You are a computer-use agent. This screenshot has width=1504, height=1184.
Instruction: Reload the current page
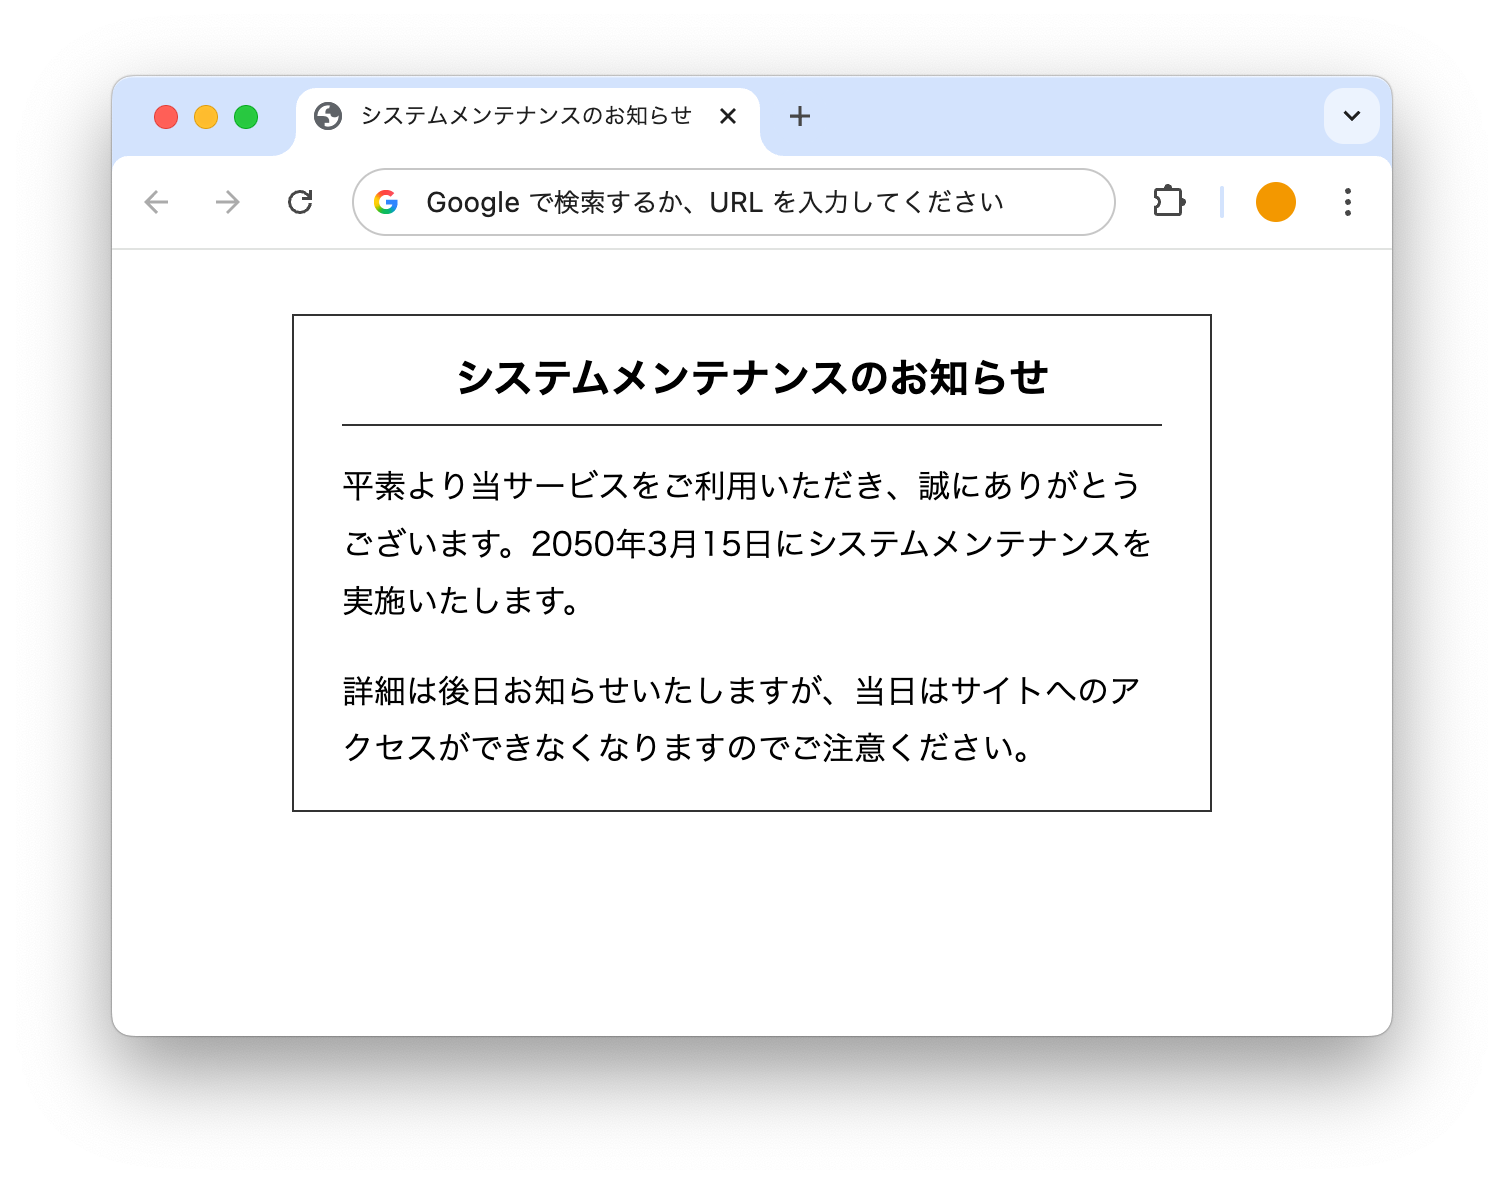click(300, 202)
